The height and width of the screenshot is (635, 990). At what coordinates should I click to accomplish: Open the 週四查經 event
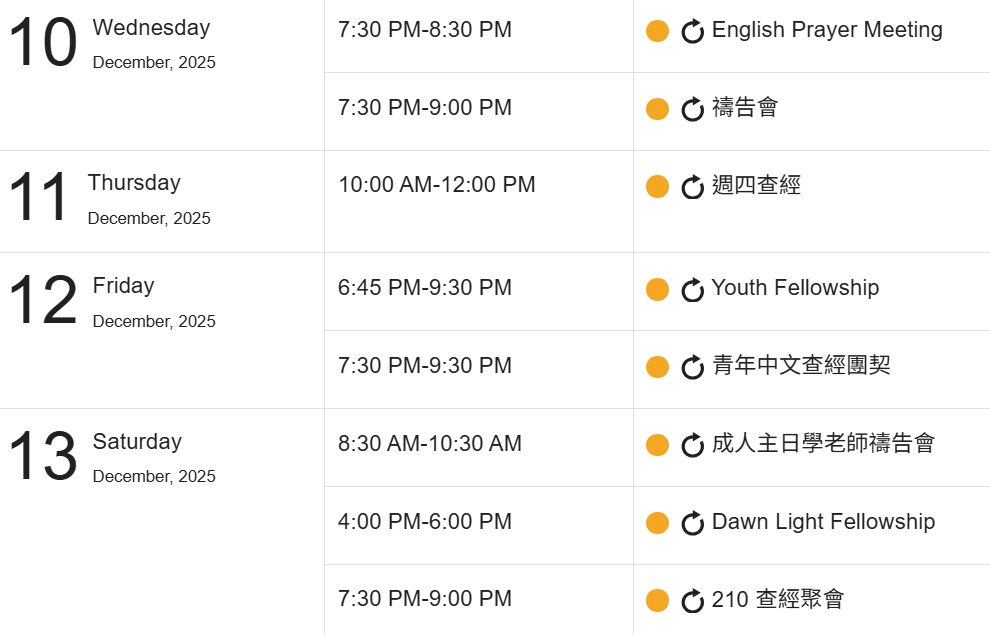click(756, 185)
